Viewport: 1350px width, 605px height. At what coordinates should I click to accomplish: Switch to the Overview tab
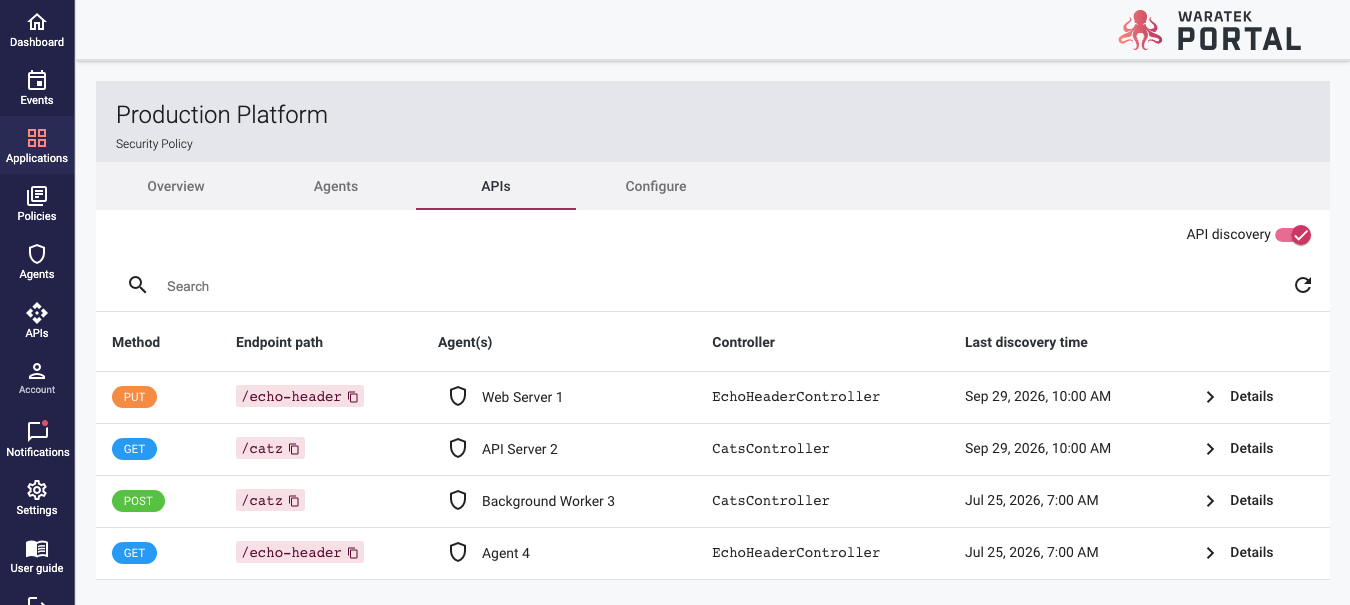[176, 186]
